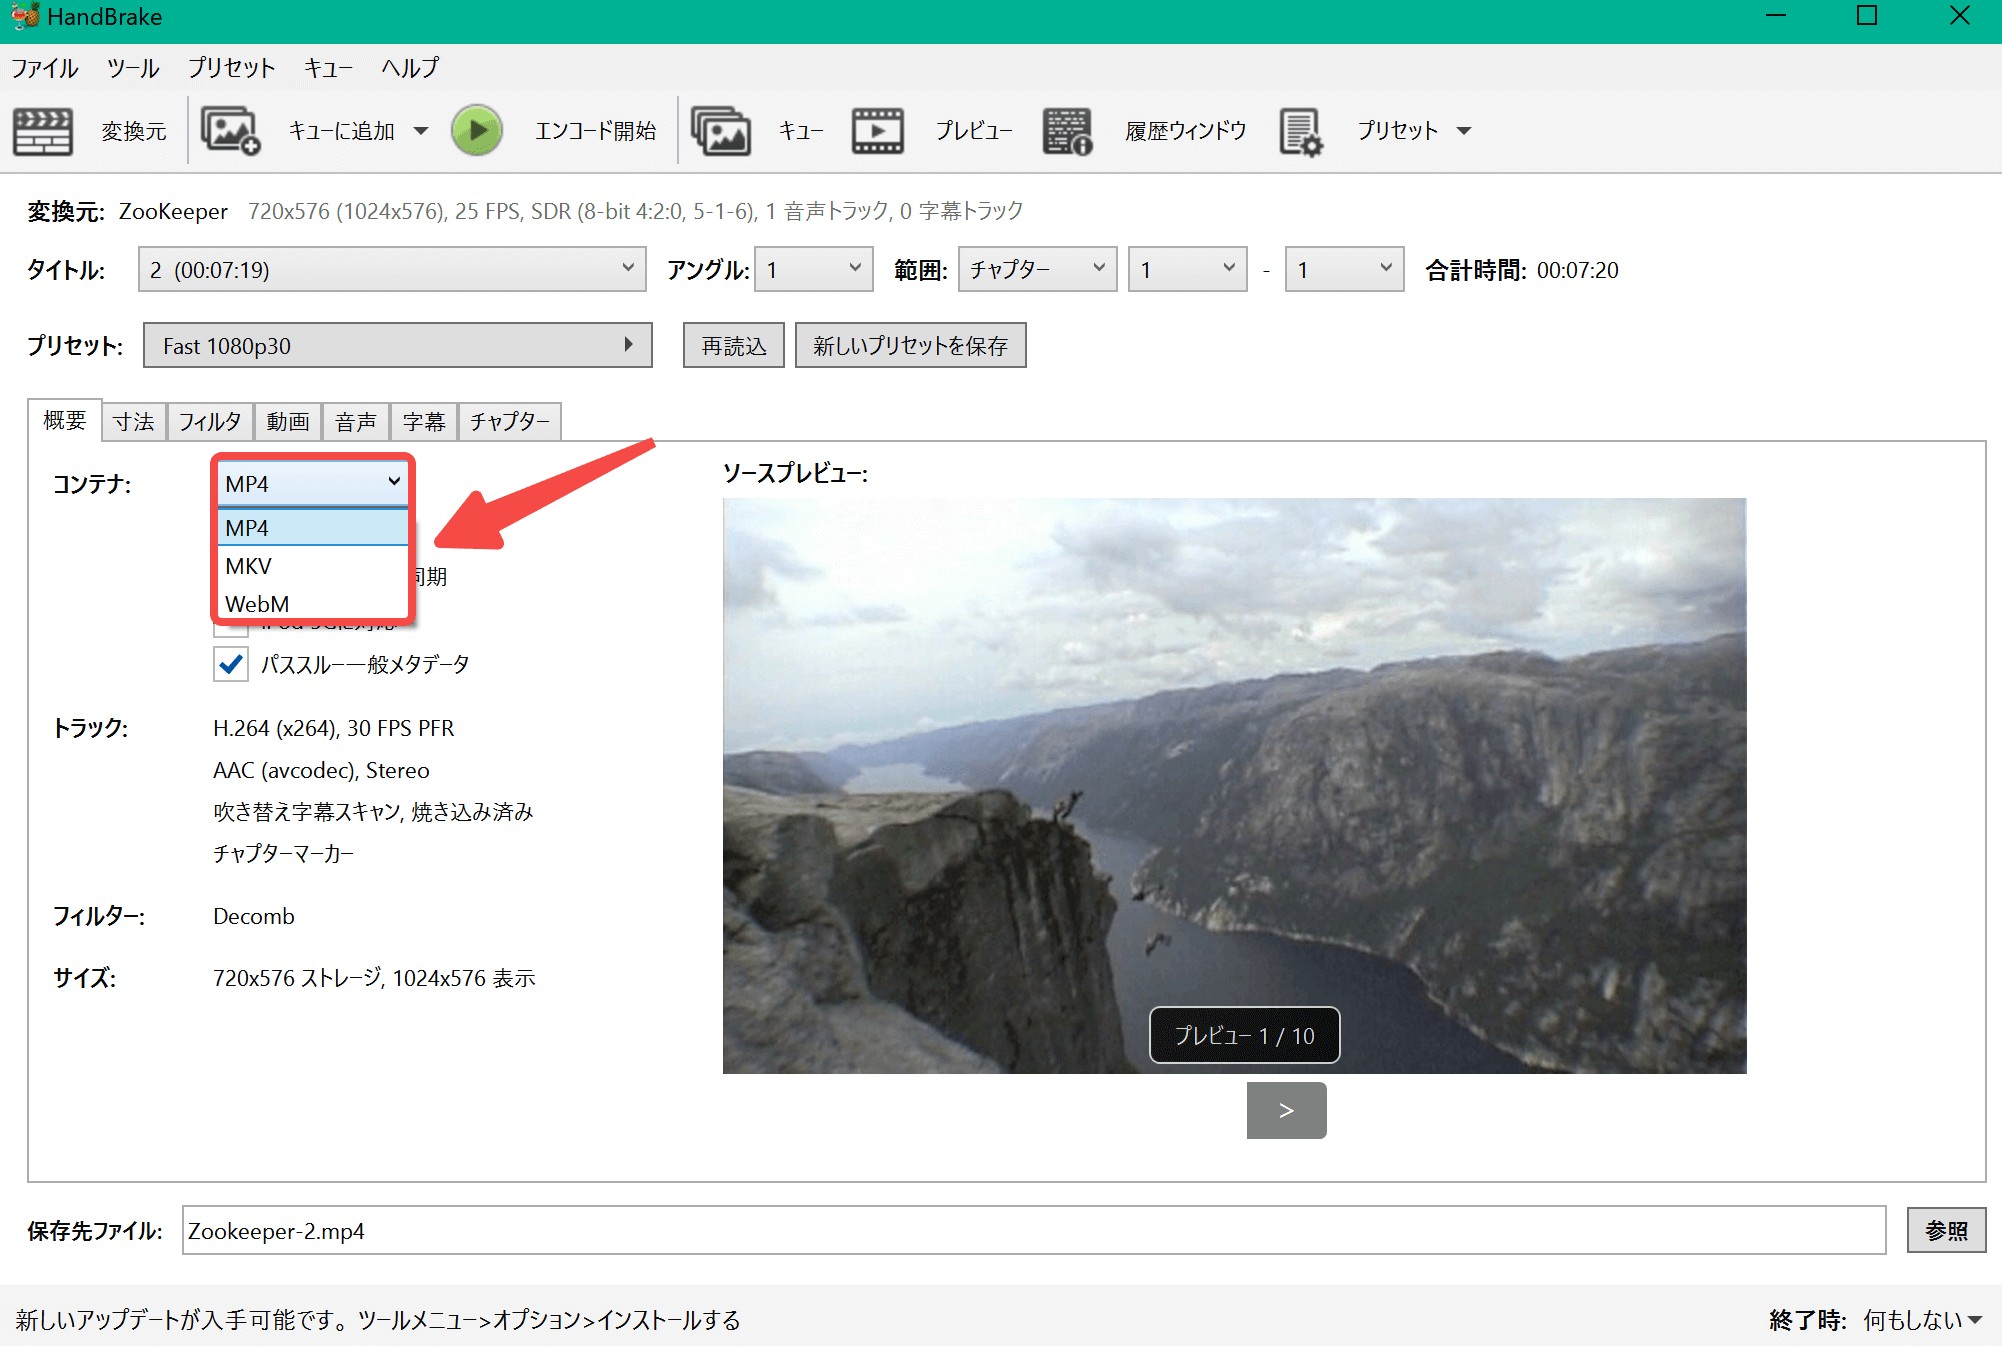This screenshot has height=1346, width=2002.
Task: Start encoding with the green play icon
Action: click(x=477, y=131)
